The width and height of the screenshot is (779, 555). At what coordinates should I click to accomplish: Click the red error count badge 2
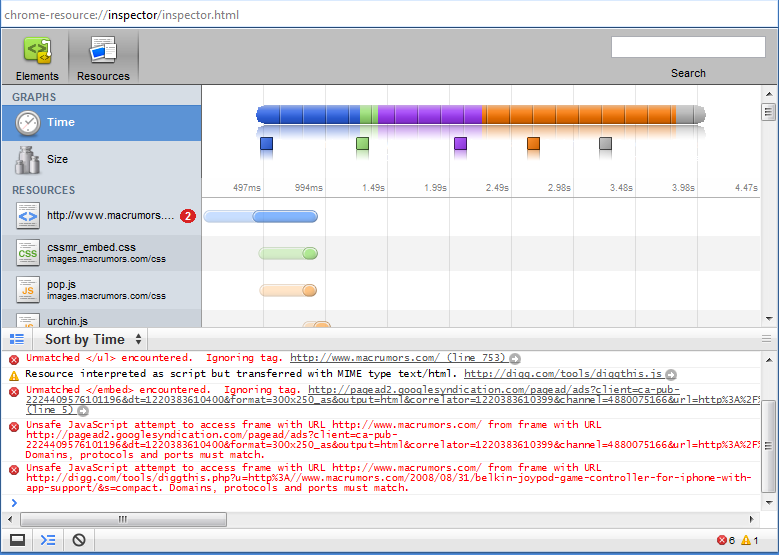pyautogui.click(x=188, y=216)
